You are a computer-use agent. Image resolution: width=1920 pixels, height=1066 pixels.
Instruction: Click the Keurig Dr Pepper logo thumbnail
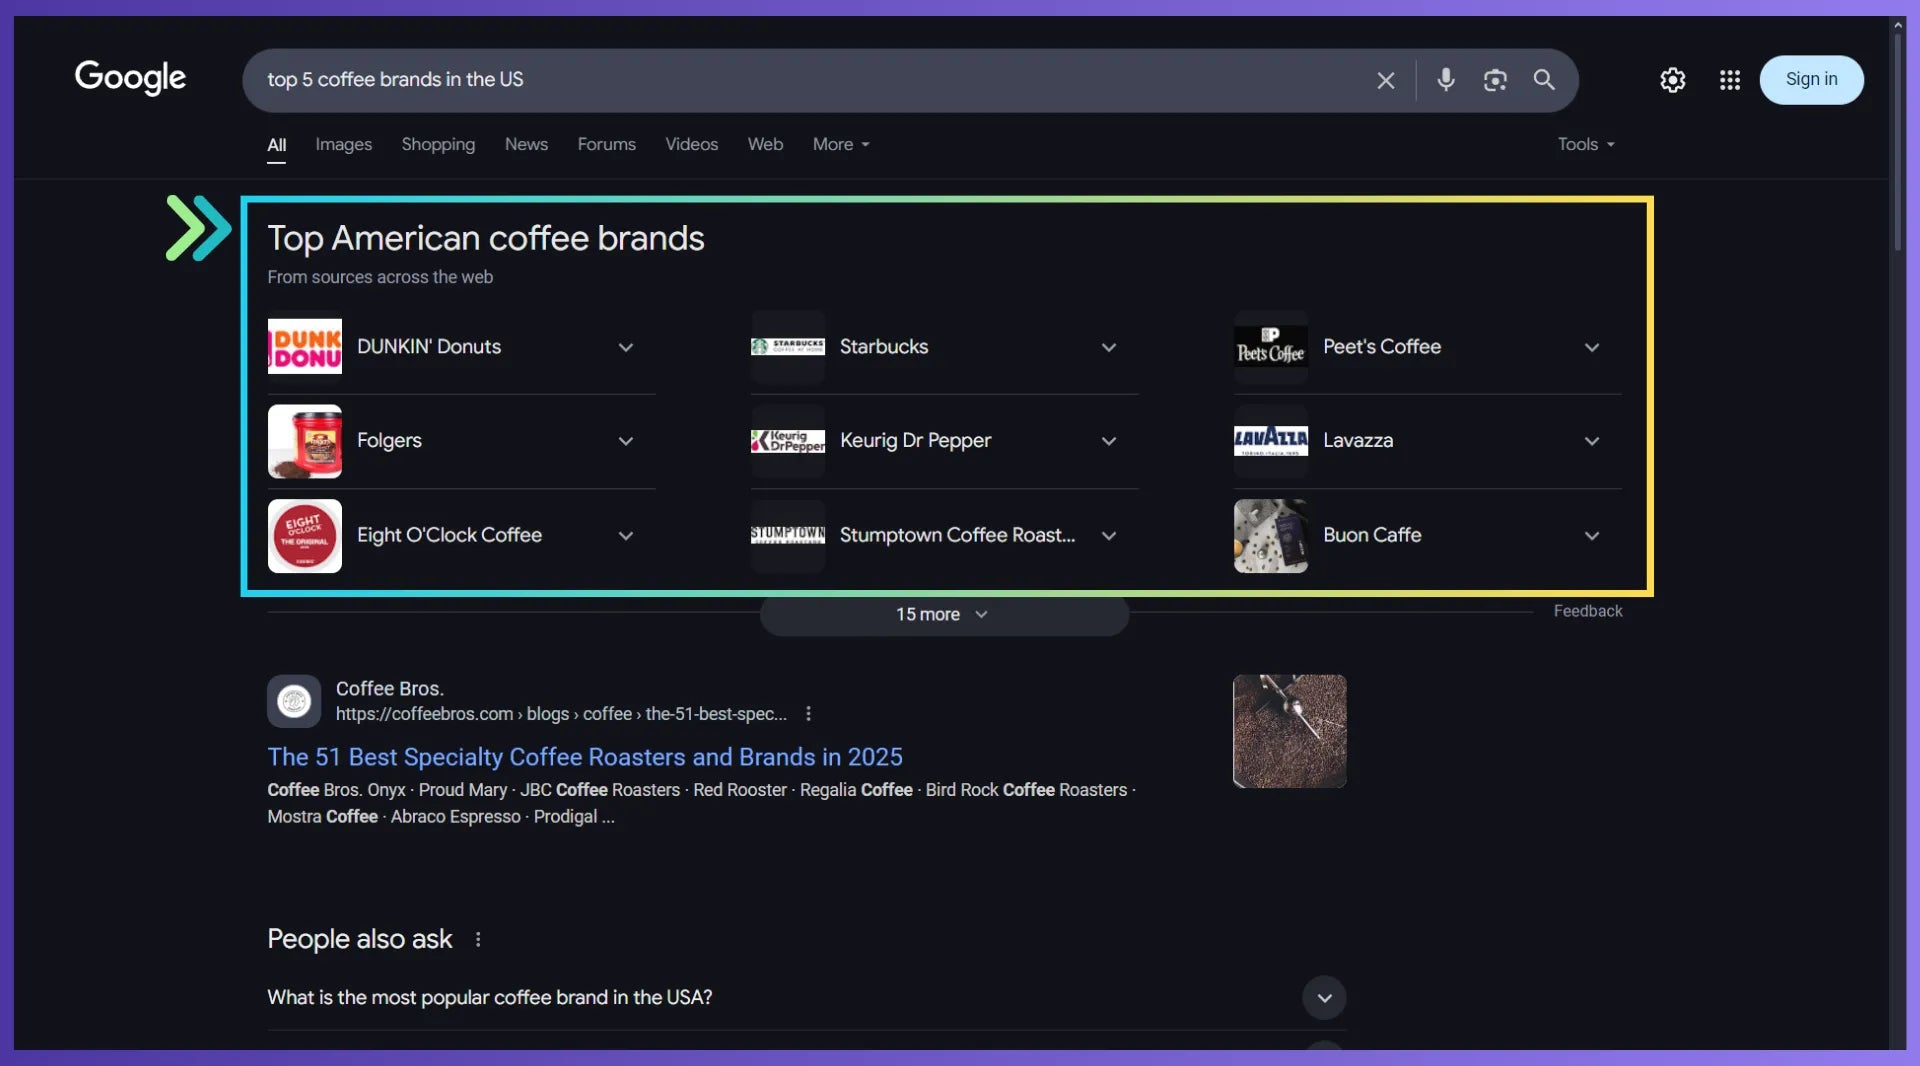tap(788, 441)
